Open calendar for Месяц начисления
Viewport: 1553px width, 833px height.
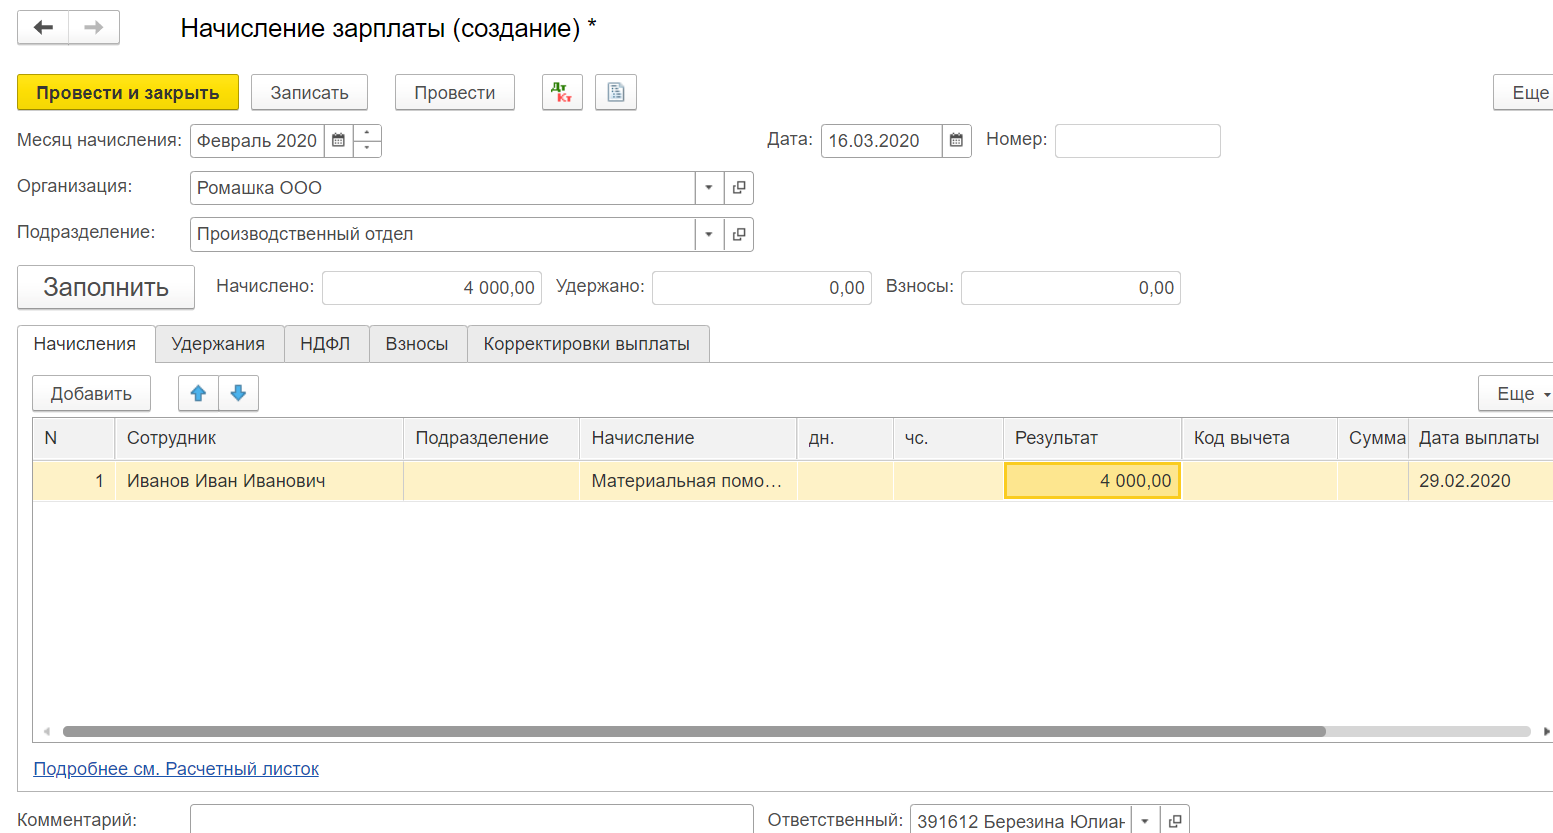(339, 141)
